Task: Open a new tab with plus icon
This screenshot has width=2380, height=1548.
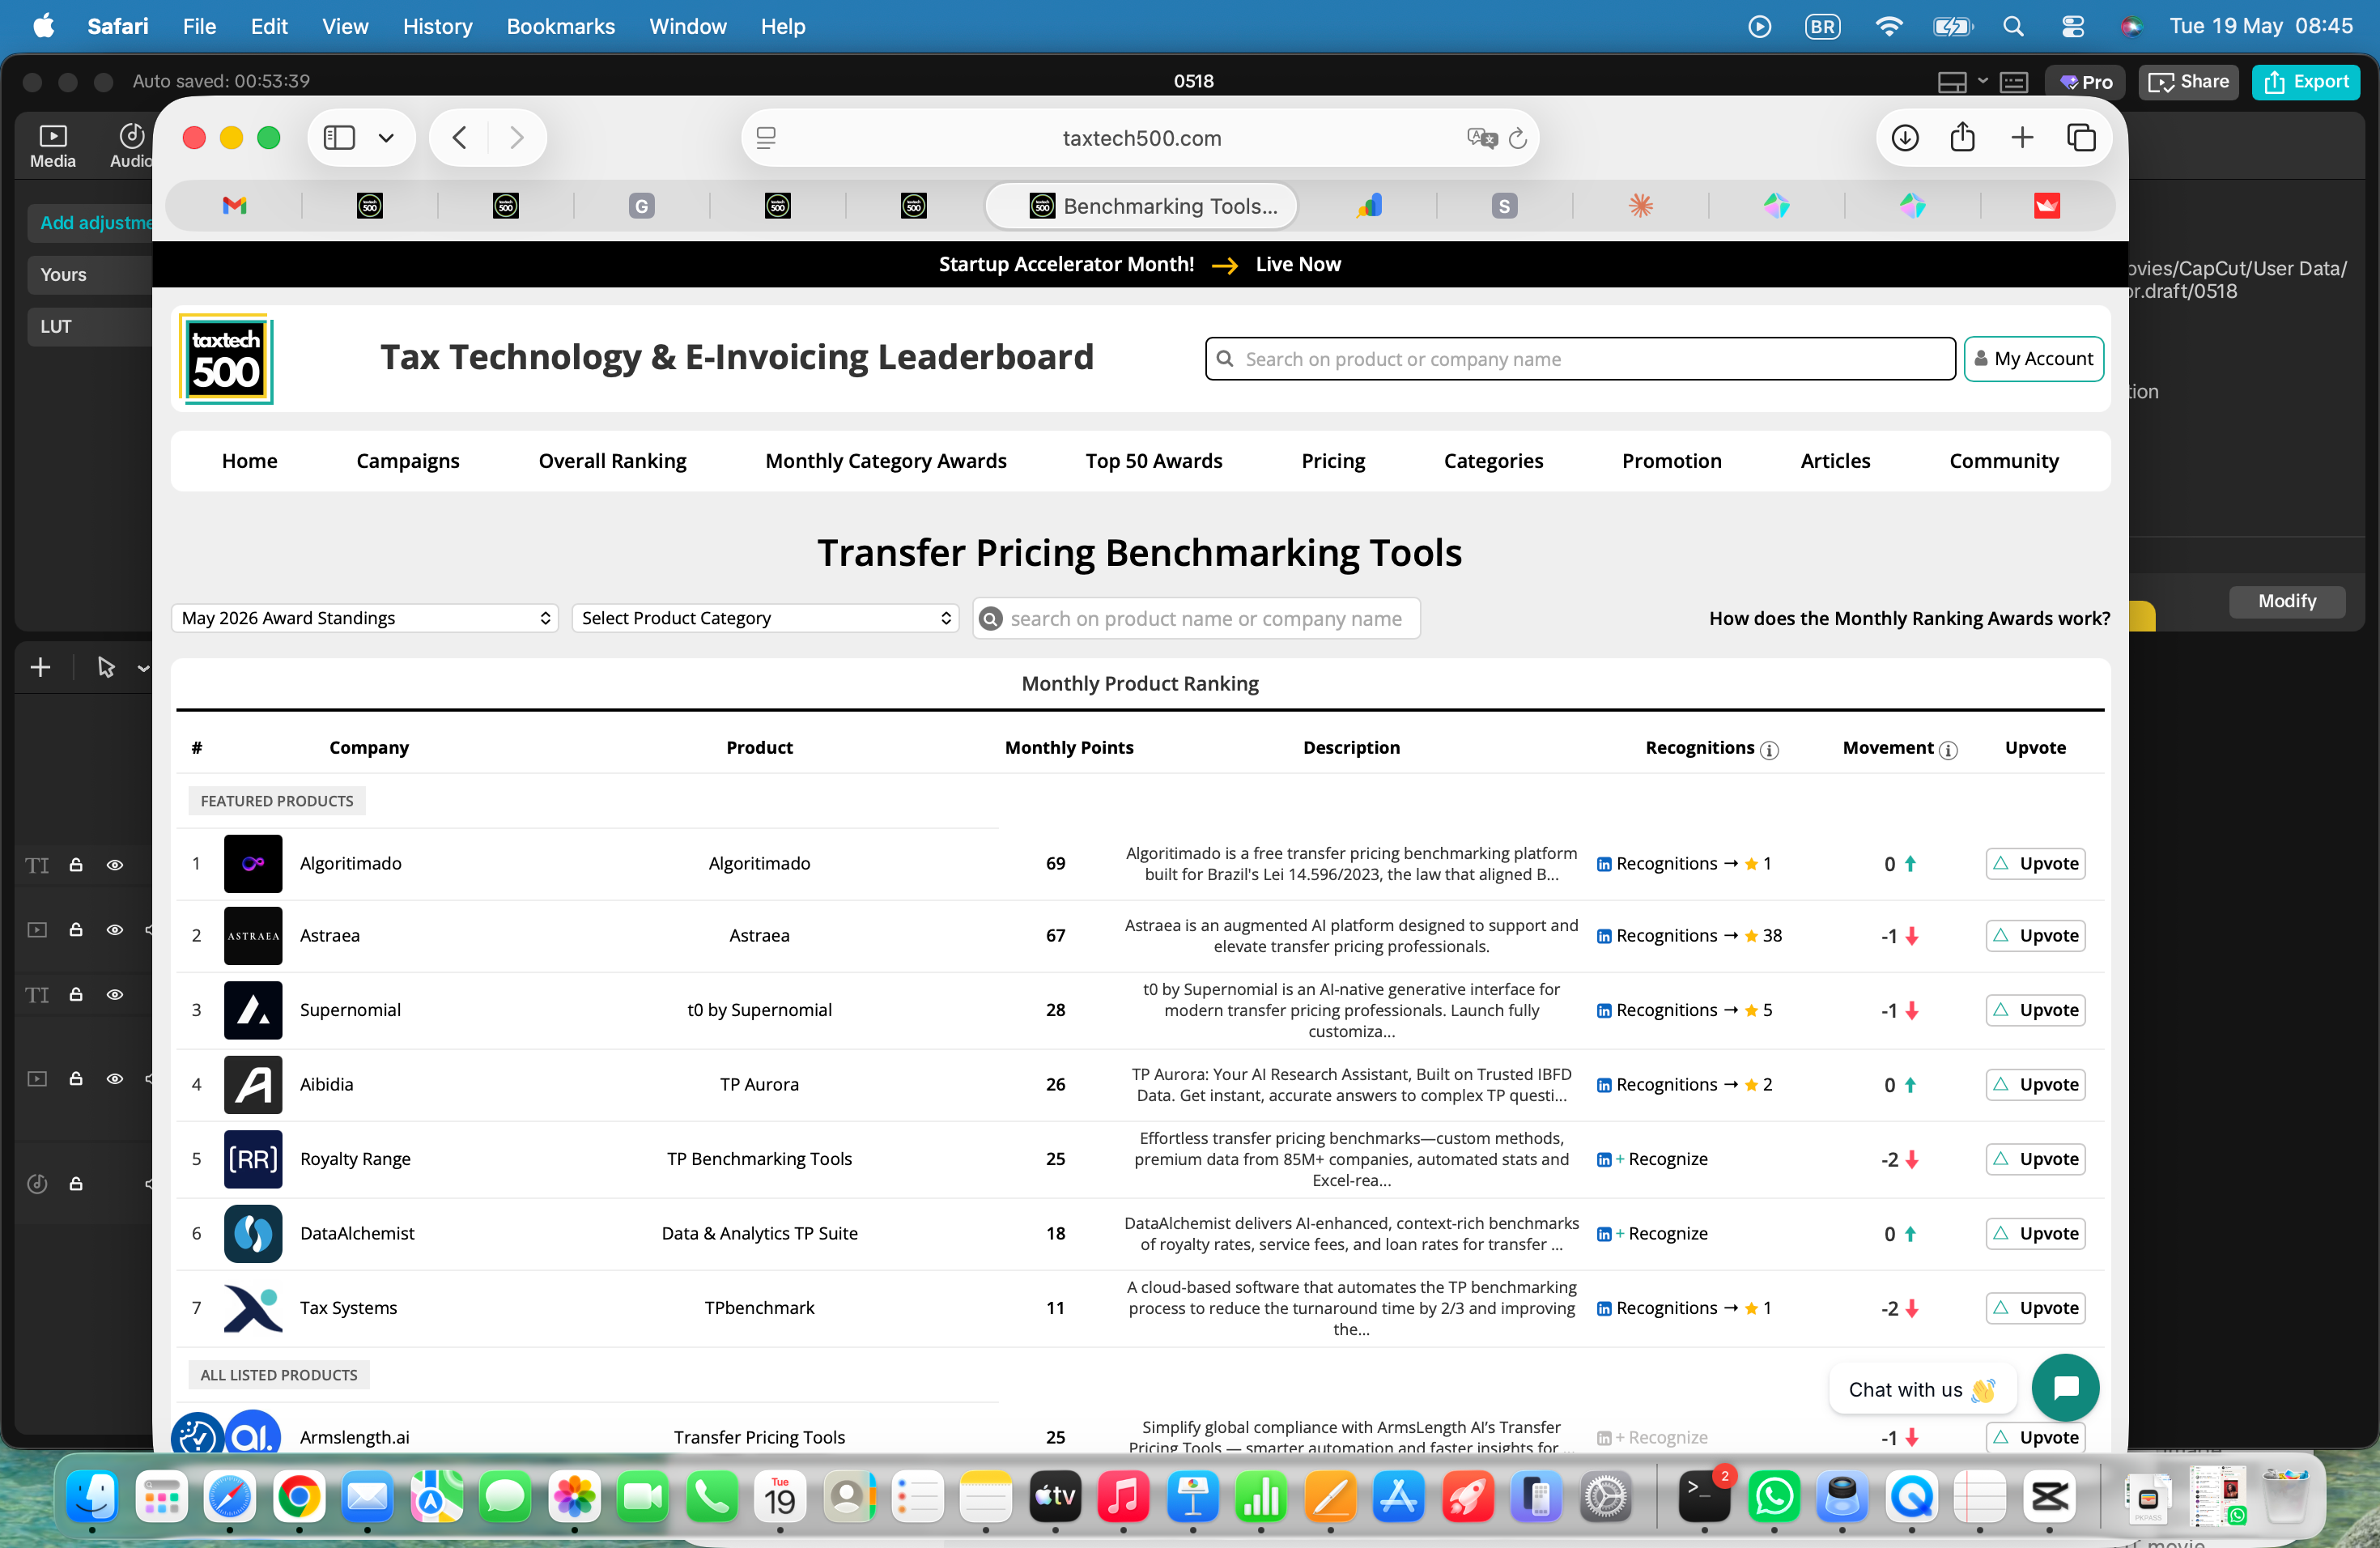Action: (2022, 137)
